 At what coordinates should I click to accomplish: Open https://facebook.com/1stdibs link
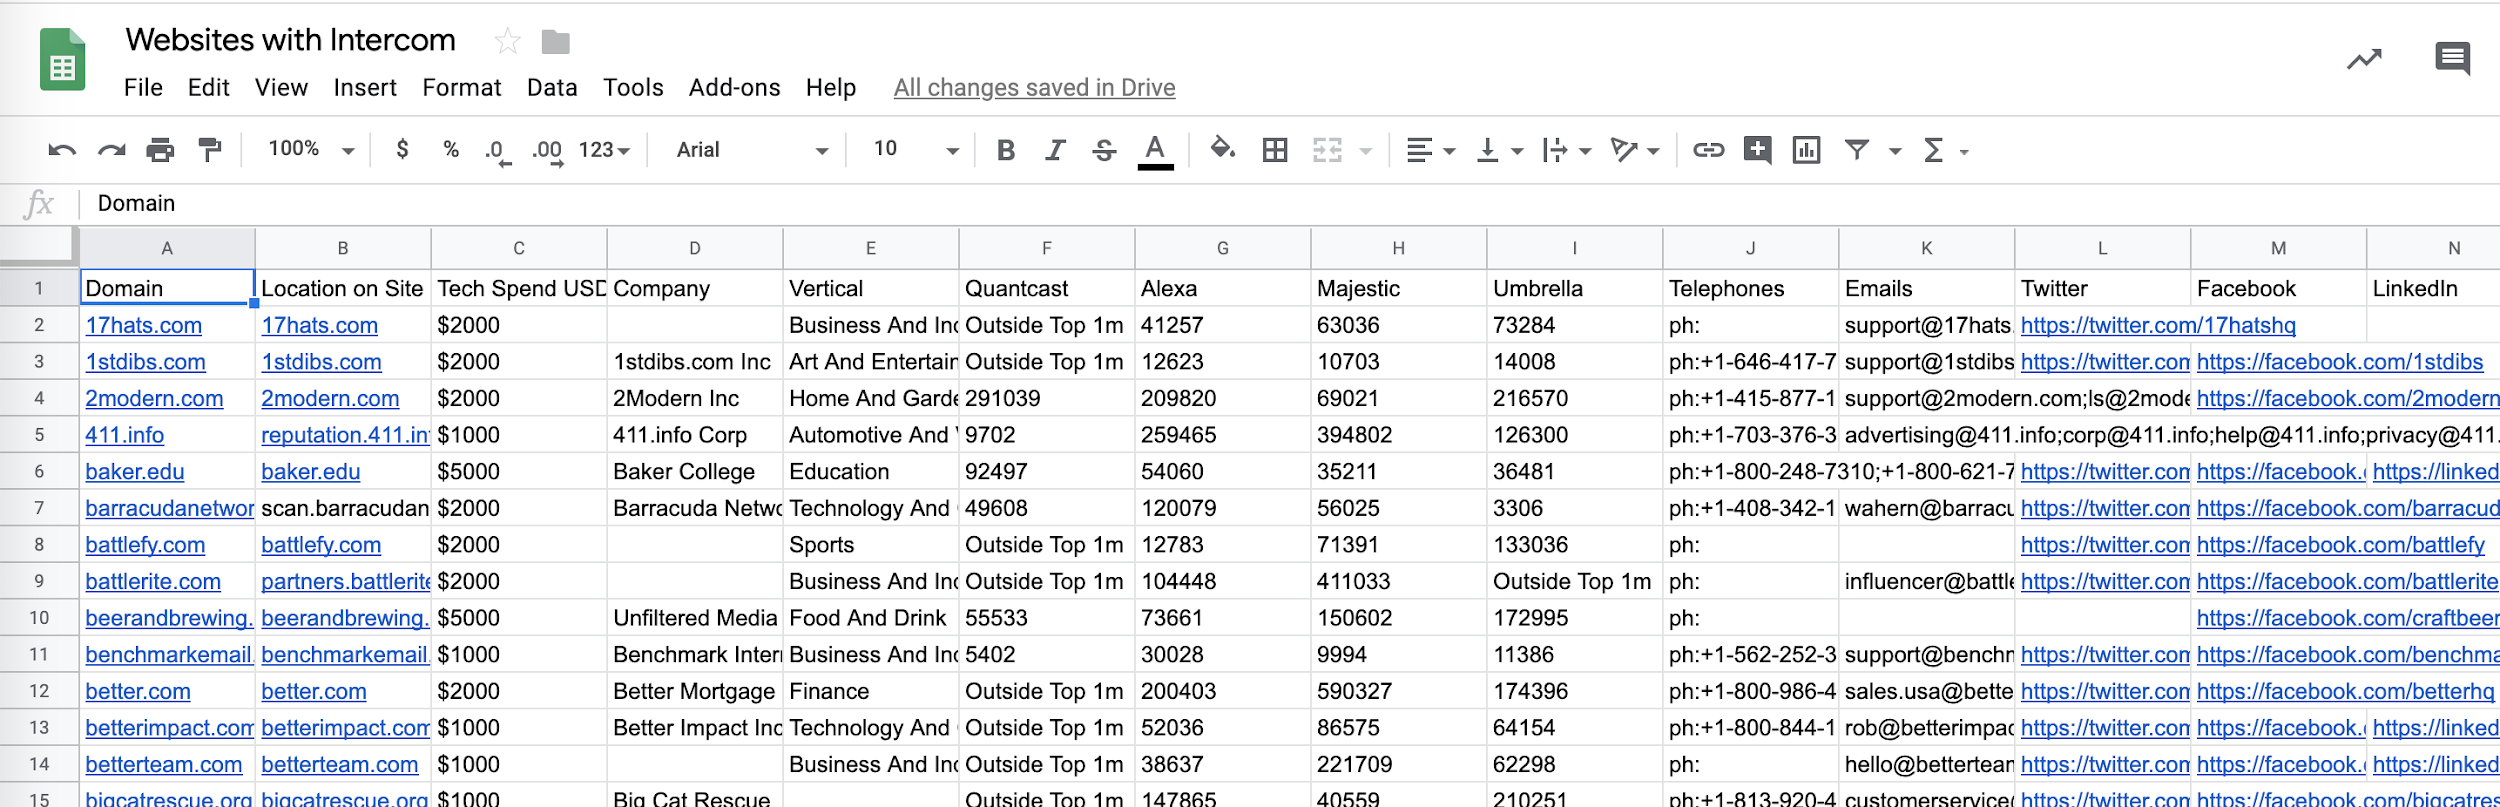point(2340,362)
